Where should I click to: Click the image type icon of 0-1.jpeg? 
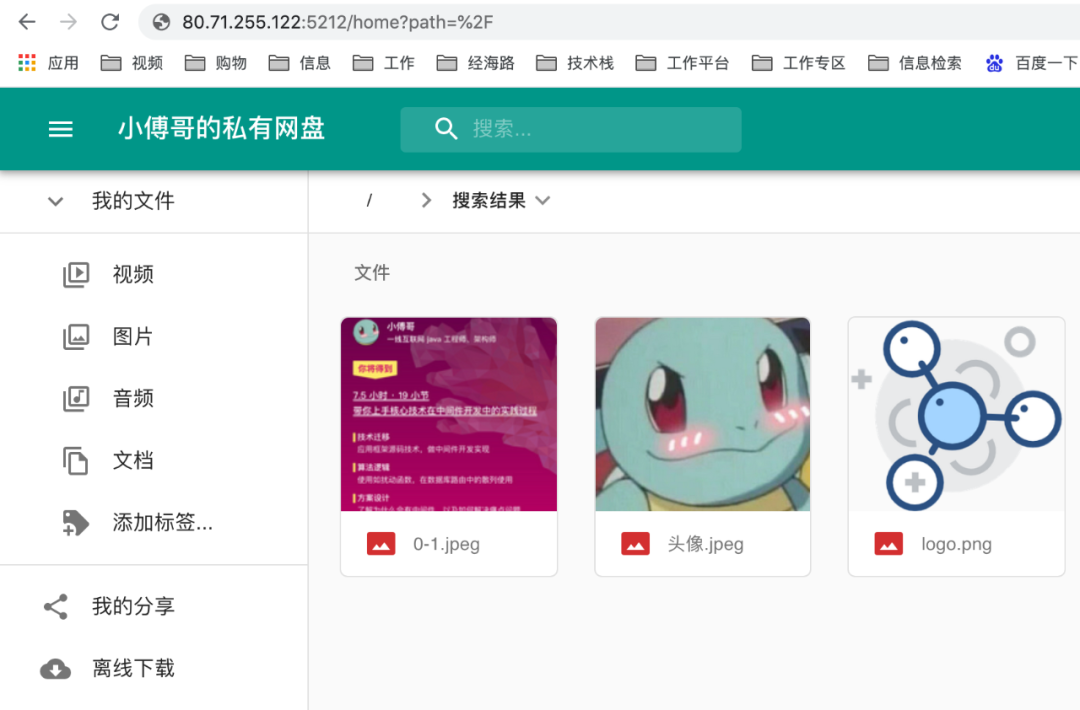(381, 544)
